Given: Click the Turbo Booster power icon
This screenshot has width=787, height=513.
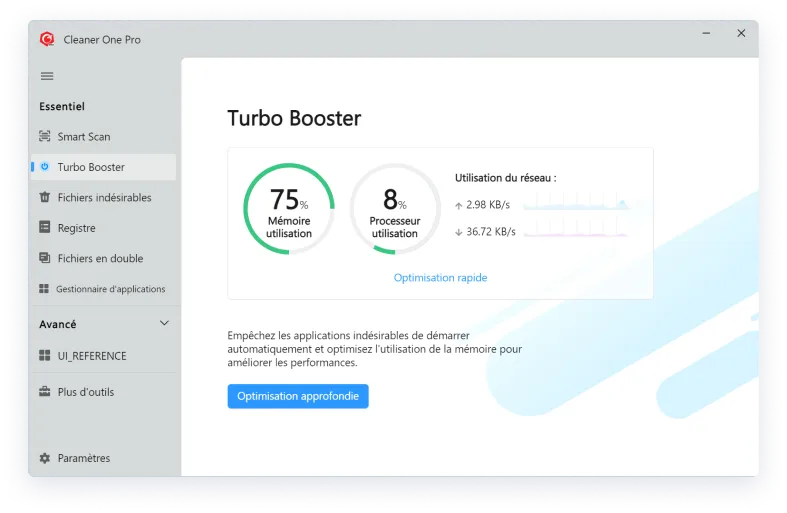Looking at the screenshot, I should pos(44,167).
